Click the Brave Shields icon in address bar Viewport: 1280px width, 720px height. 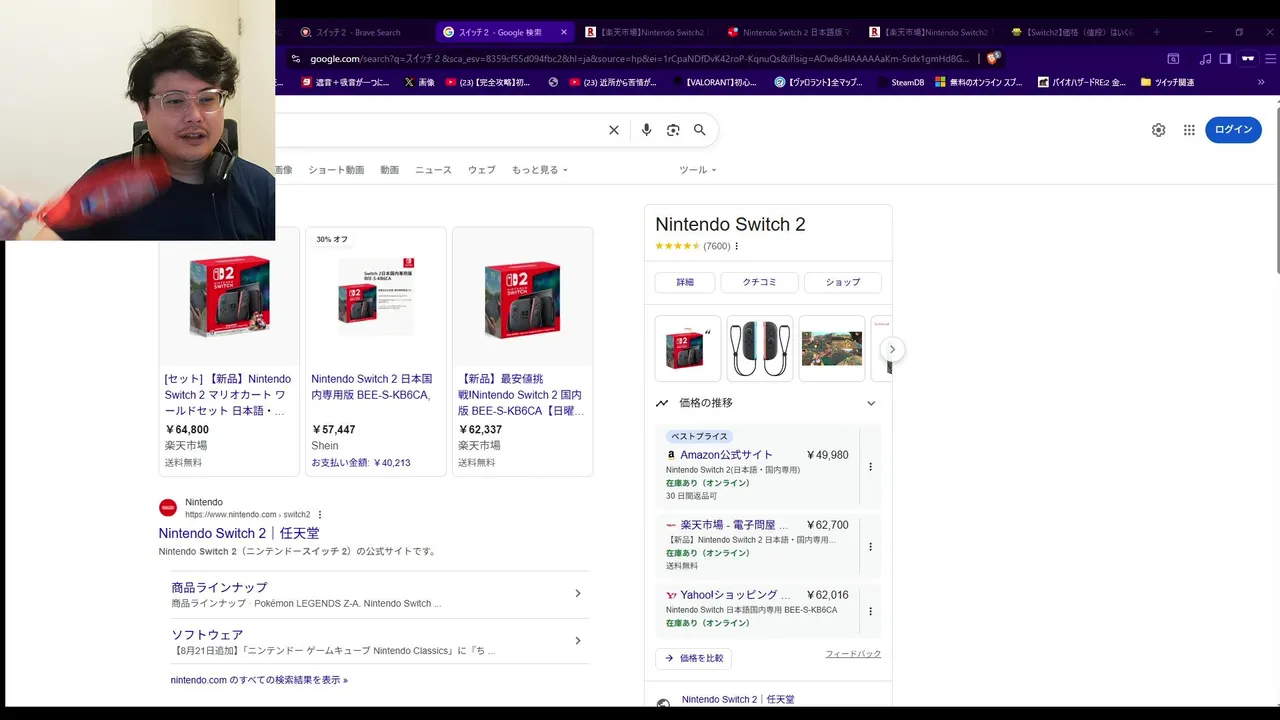coord(993,58)
